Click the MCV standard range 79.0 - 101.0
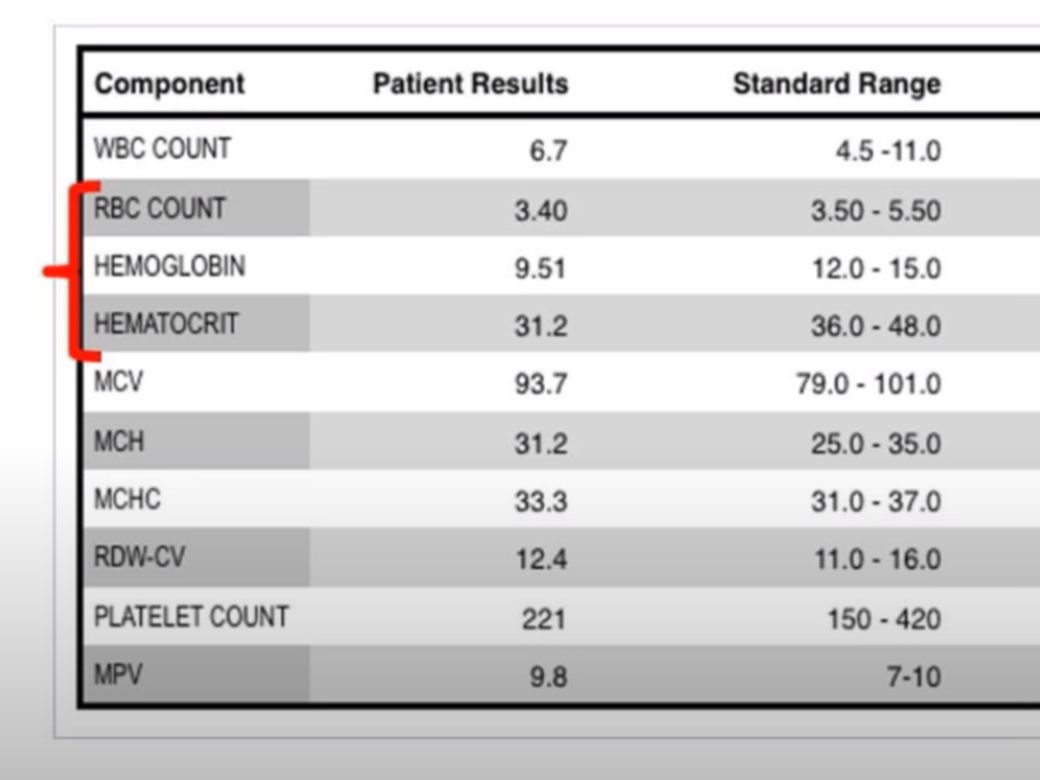Image resolution: width=1040 pixels, height=780 pixels. click(x=868, y=384)
